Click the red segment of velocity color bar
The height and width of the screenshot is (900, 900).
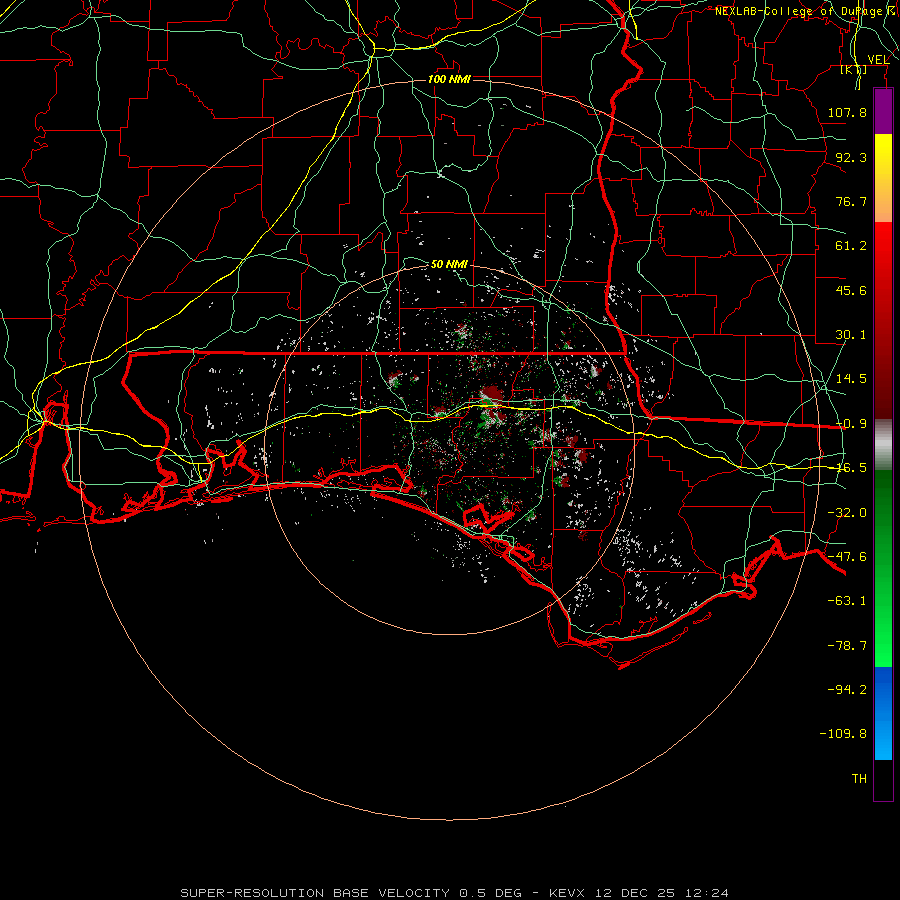(883, 320)
